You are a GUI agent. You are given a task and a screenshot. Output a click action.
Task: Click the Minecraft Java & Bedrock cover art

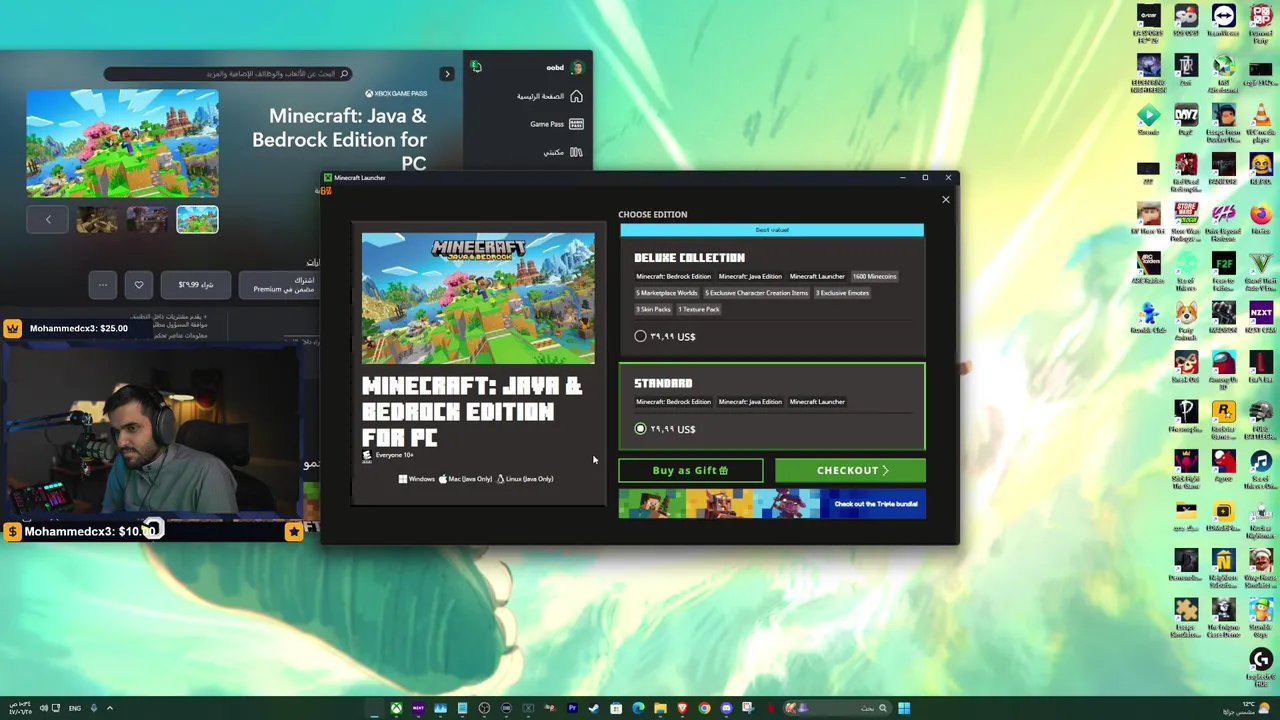(478, 298)
